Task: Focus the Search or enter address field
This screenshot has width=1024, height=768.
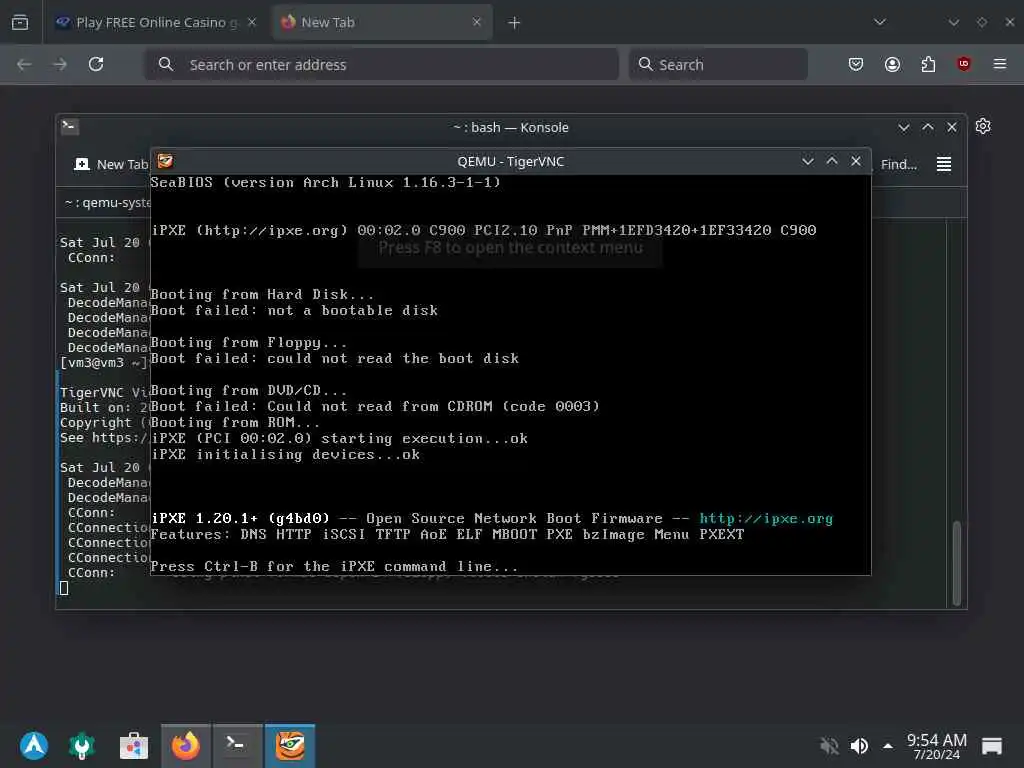Action: coord(381,64)
